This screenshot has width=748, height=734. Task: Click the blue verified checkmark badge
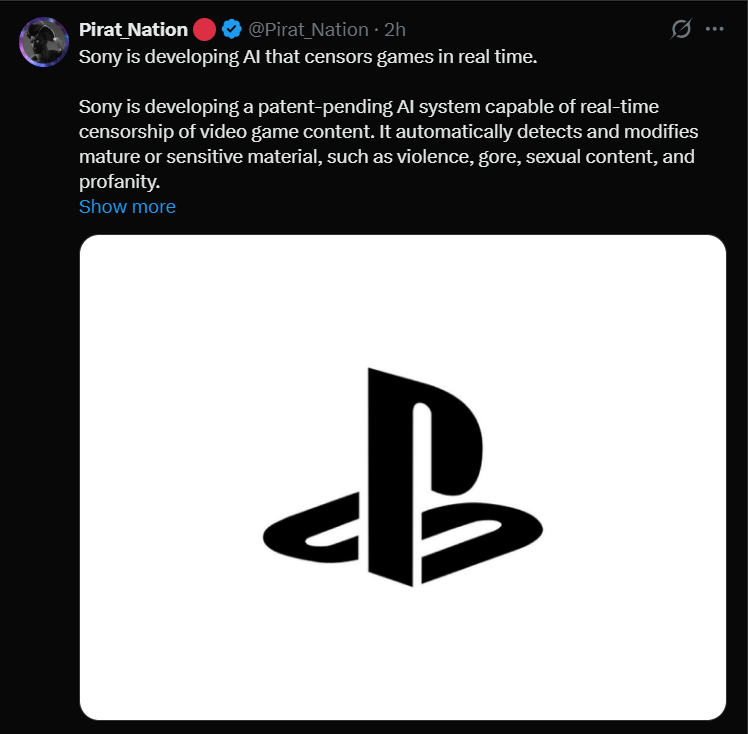pyautogui.click(x=232, y=30)
